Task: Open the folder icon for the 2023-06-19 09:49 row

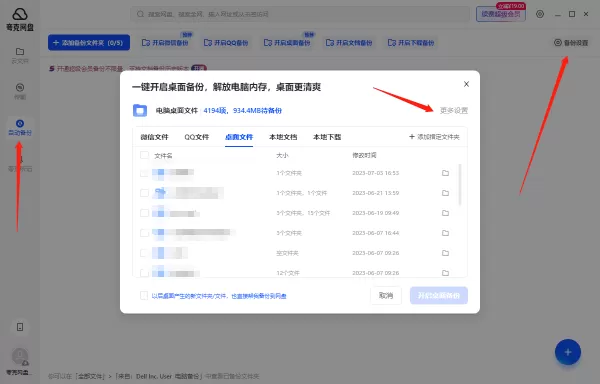Action: (445, 213)
